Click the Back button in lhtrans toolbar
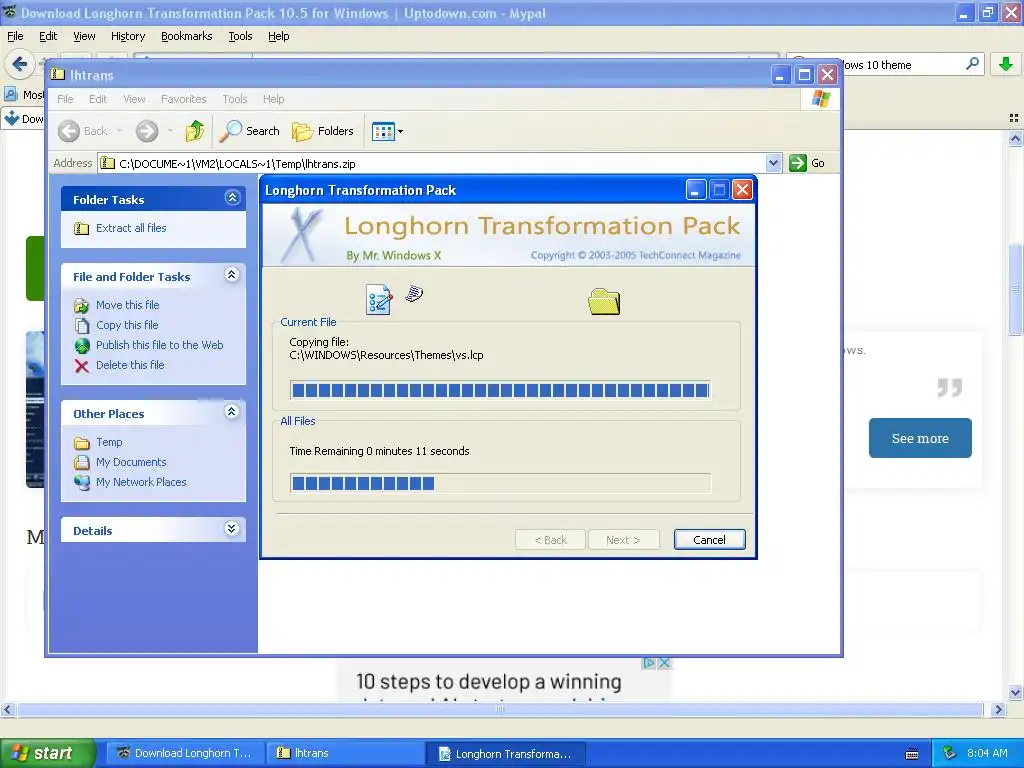 coord(83,131)
